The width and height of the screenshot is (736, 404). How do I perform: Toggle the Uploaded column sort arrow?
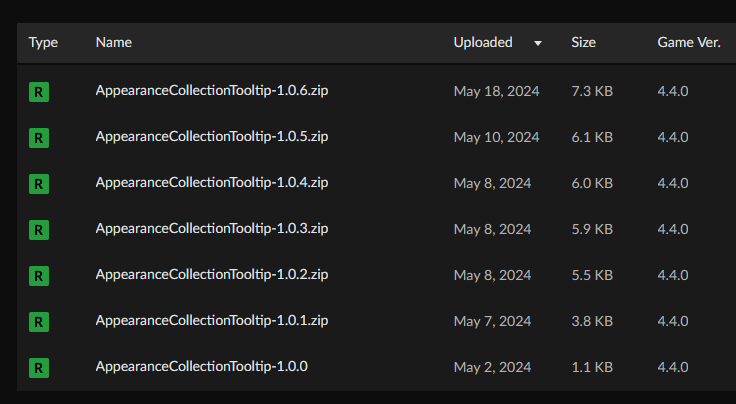coord(538,43)
